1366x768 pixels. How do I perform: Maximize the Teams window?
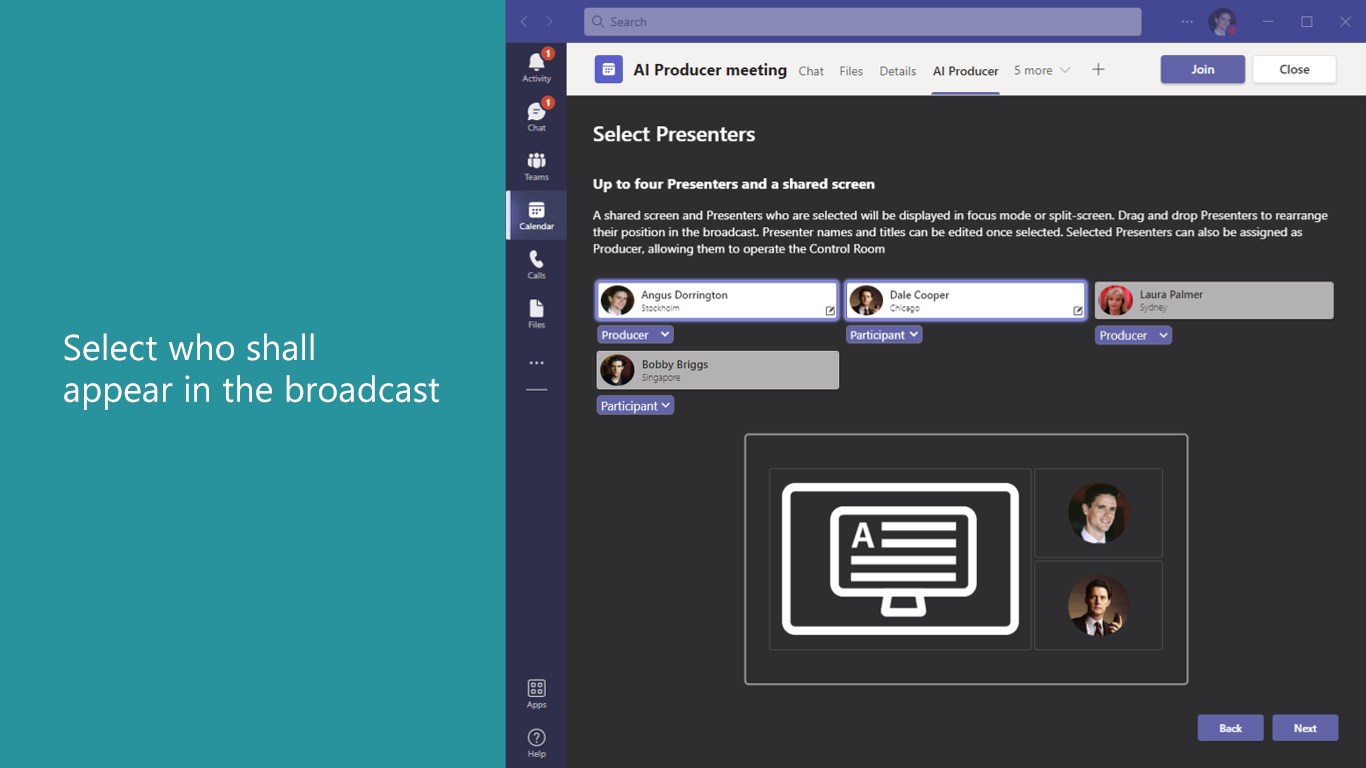(x=1306, y=22)
